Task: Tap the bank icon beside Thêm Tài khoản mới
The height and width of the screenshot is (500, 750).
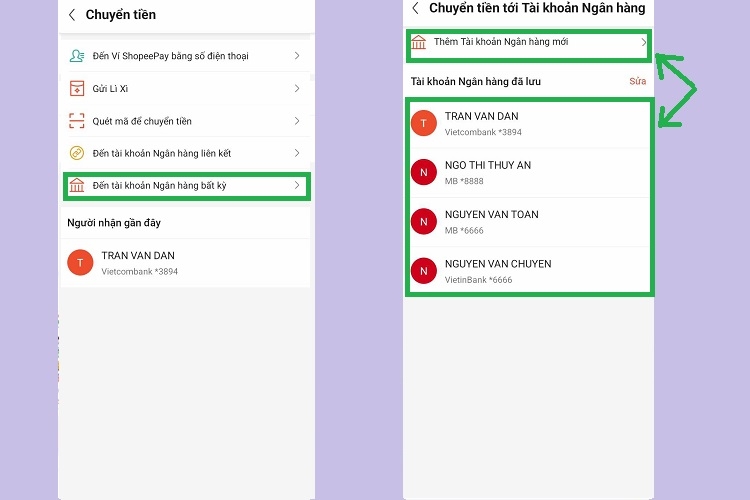Action: tap(419, 43)
